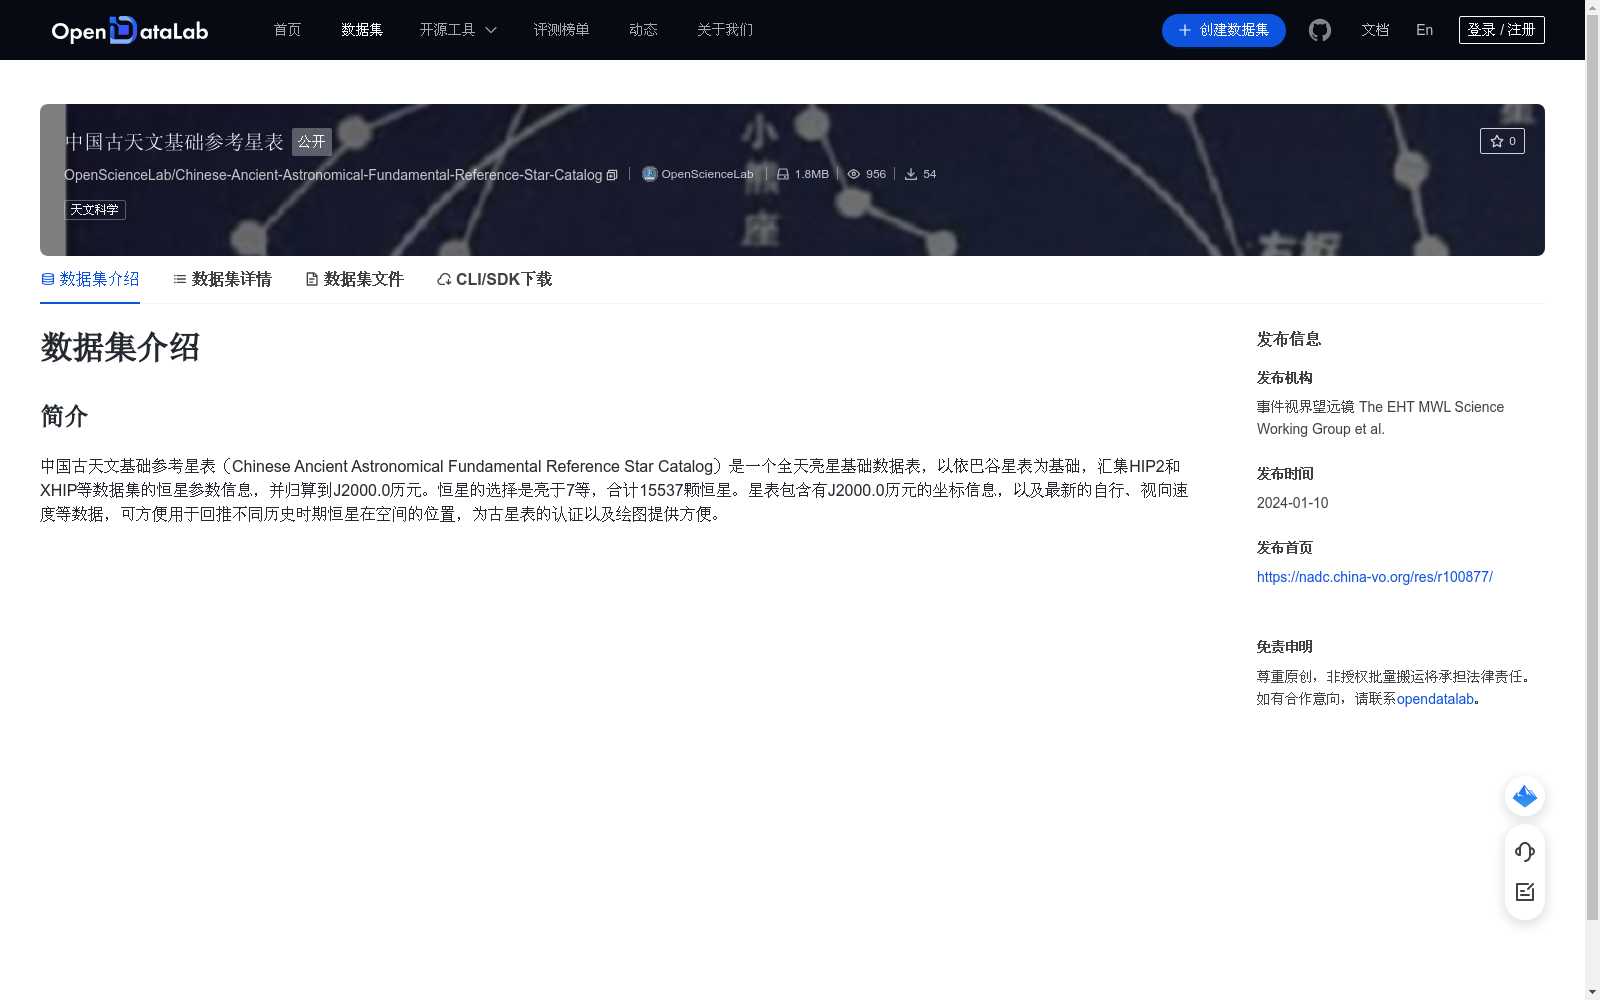The height and width of the screenshot is (1000, 1600).
Task: Expand the 开源工具 dropdown menu
Action: coord(457,30)
